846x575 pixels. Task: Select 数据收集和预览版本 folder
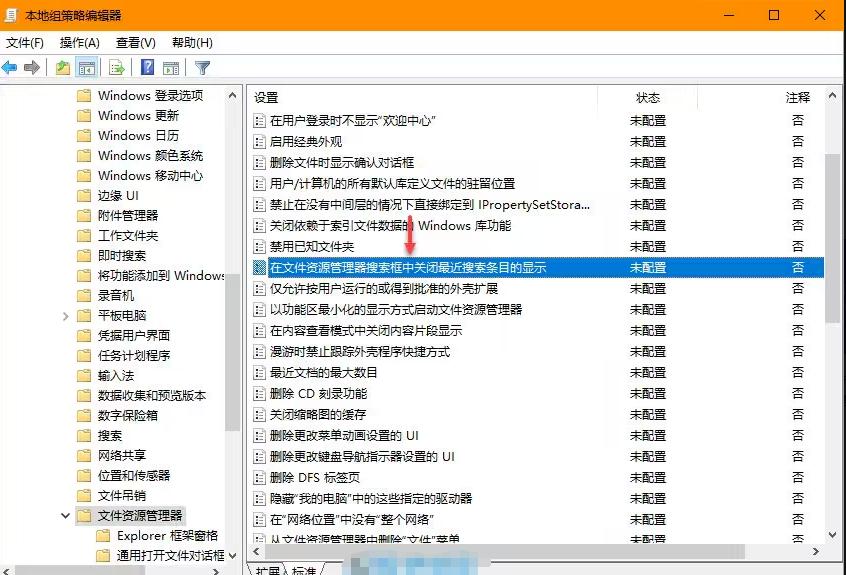(x=152, y=395)
